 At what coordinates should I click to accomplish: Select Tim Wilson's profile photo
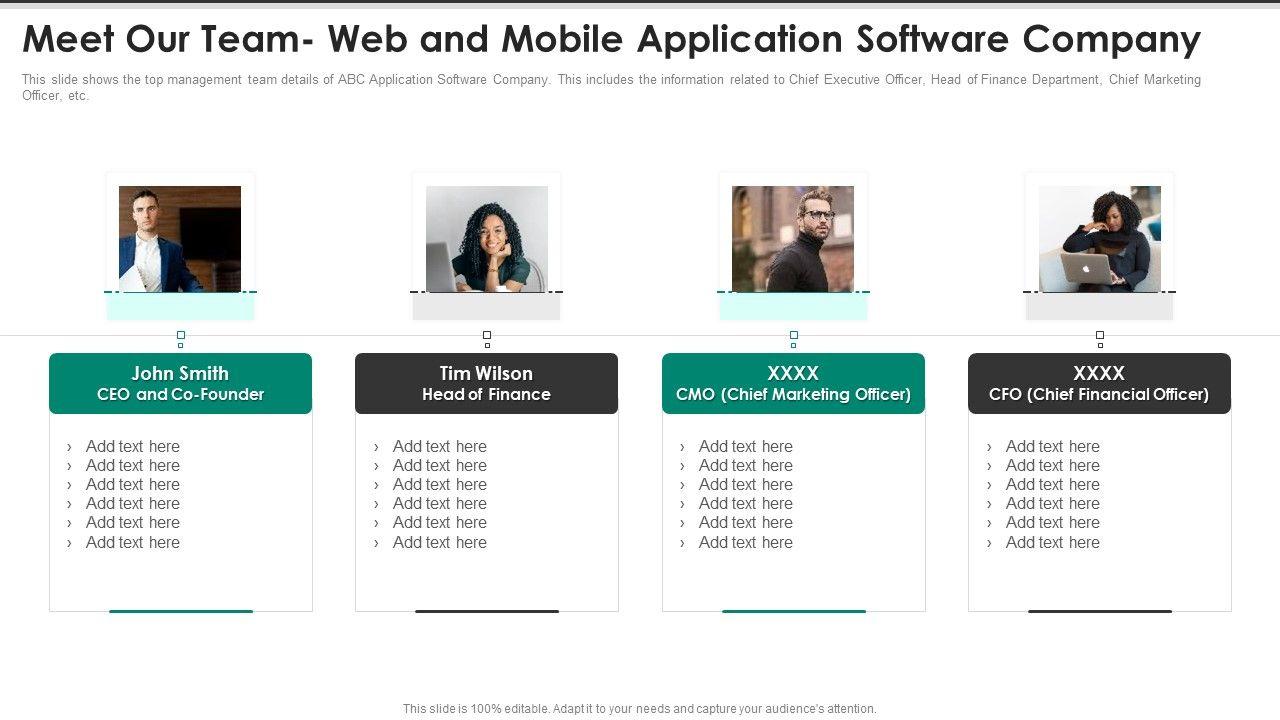point(486,238)
